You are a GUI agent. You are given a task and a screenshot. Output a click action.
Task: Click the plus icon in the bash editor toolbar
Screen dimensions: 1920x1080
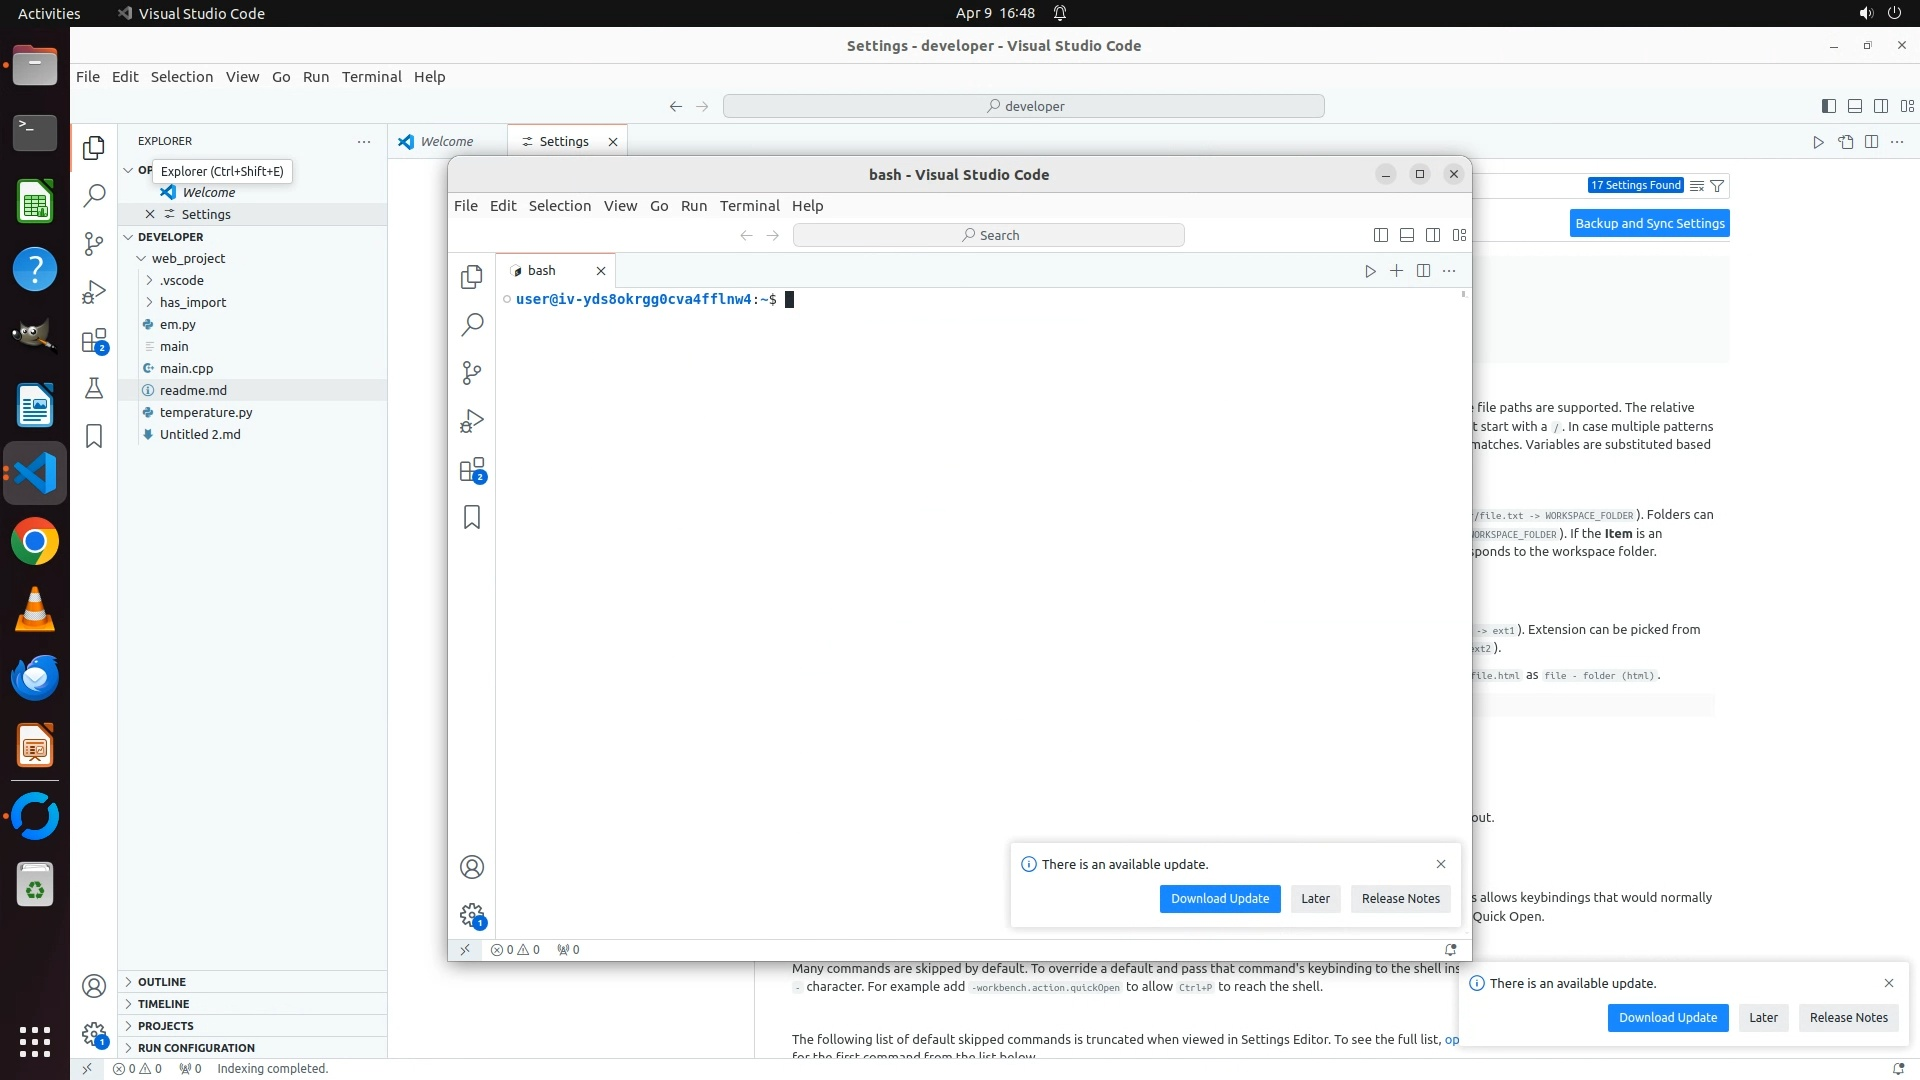[x=1396, y=271]
